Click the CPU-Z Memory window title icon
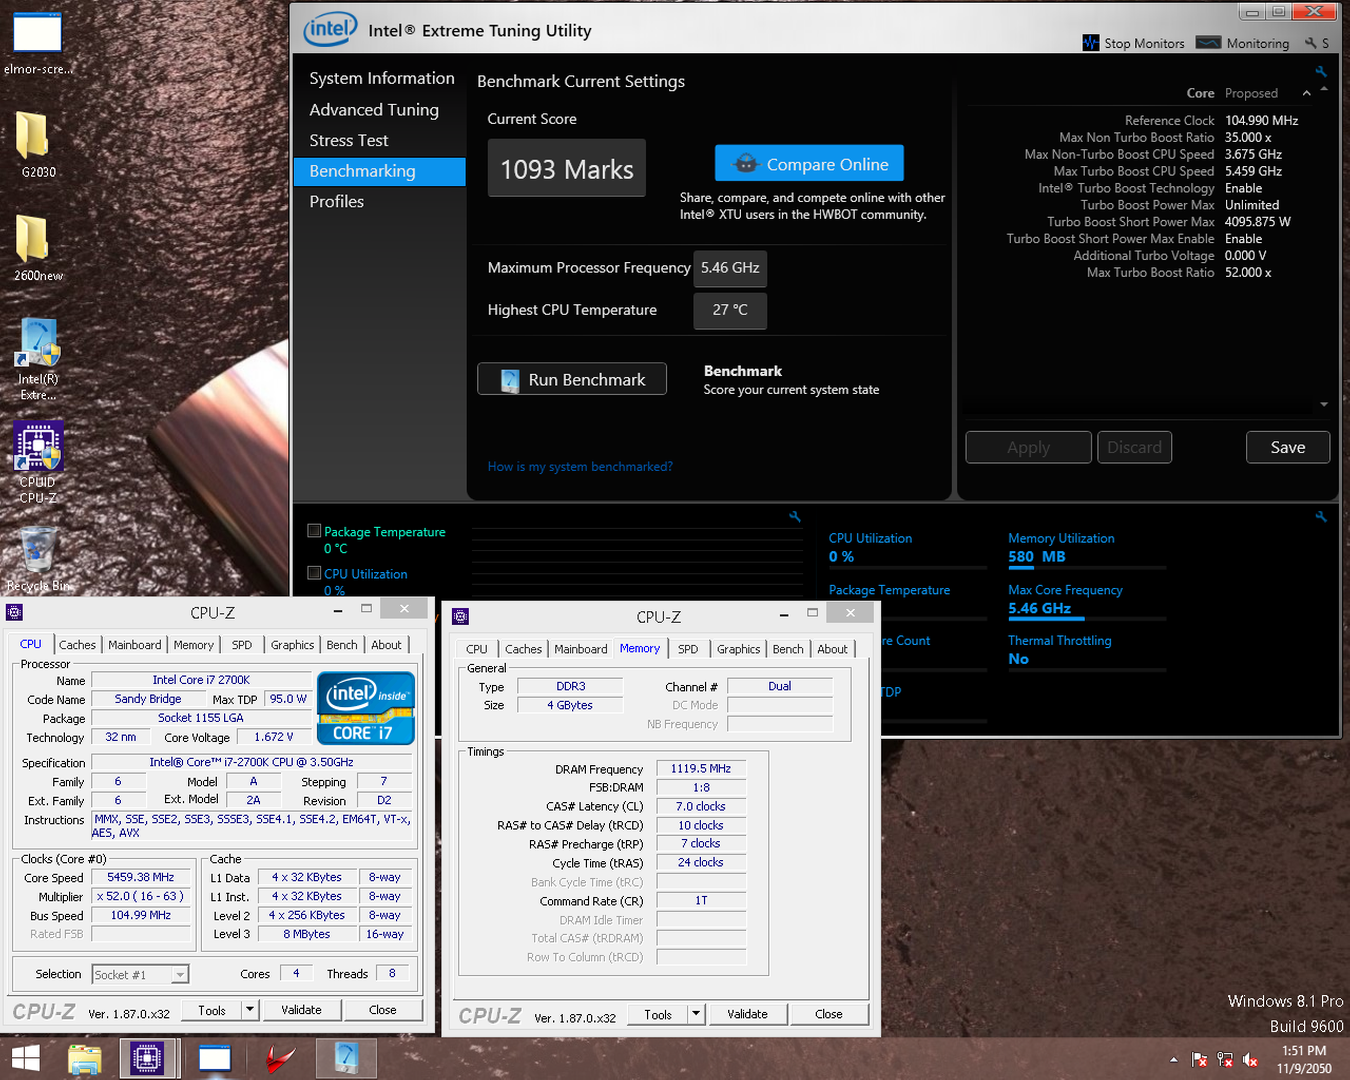This screenshot has height=1080, width=1350. pos(460,616)
